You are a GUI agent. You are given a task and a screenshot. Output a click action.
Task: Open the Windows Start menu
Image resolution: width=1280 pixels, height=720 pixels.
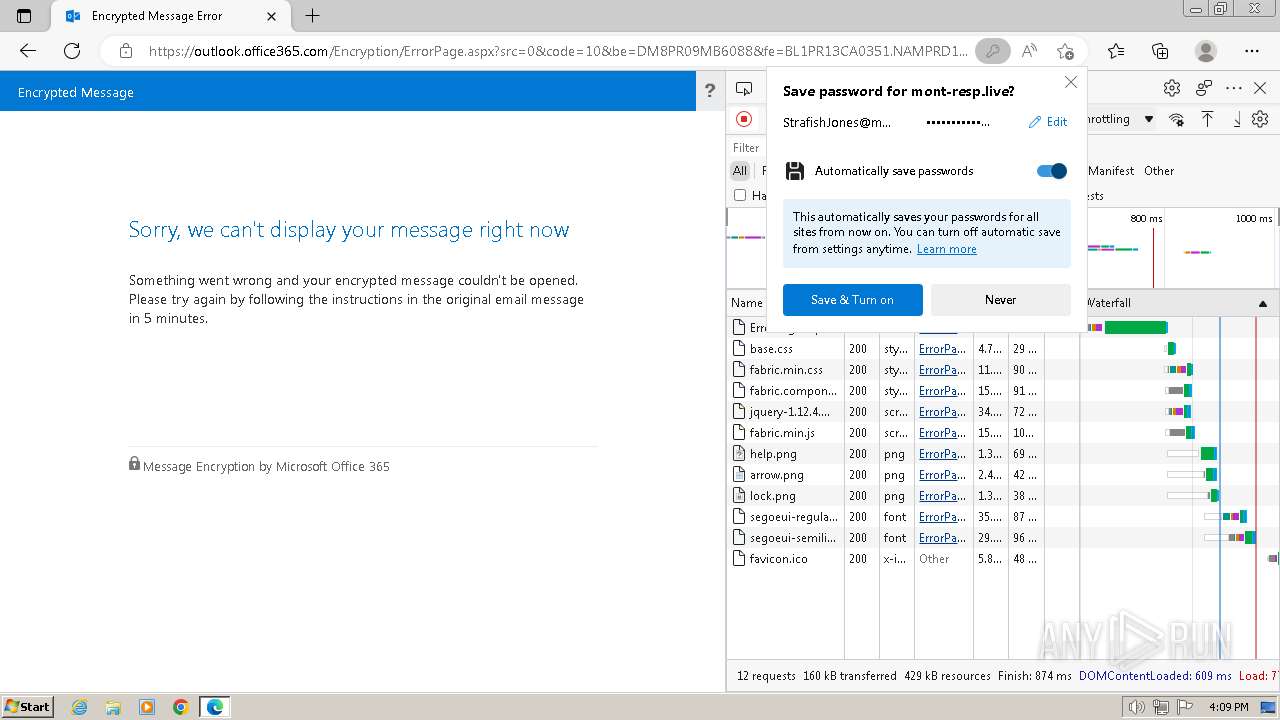(28, 706)
